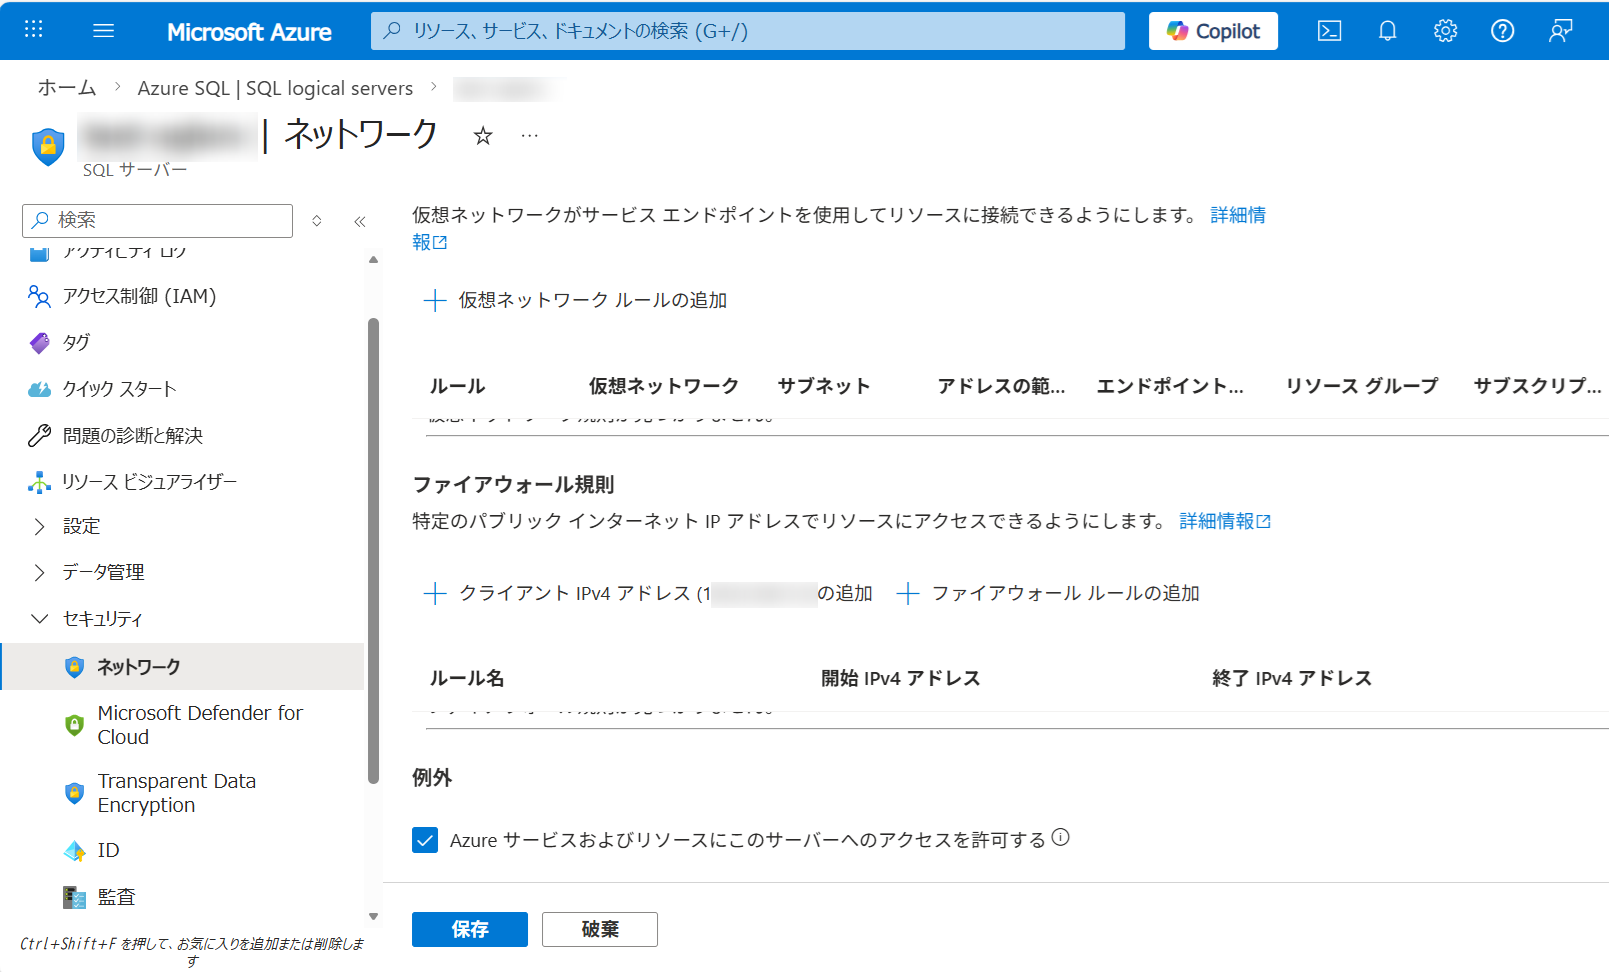The width and height of the screenshot is (1609, 972).
Task: Favorite this page with the star icon
Action: click(483, 136)
